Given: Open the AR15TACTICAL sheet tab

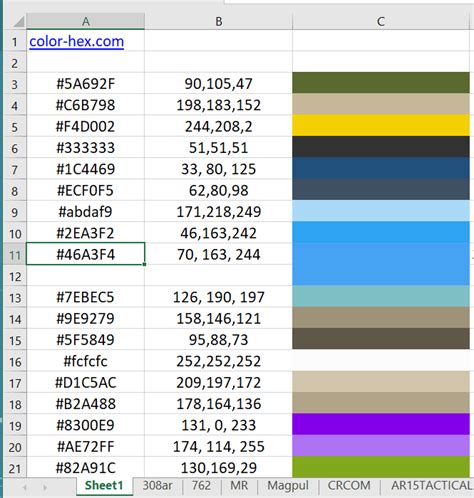Looking at the screenshot, I should pyautogui.click(x=431, y=486).
